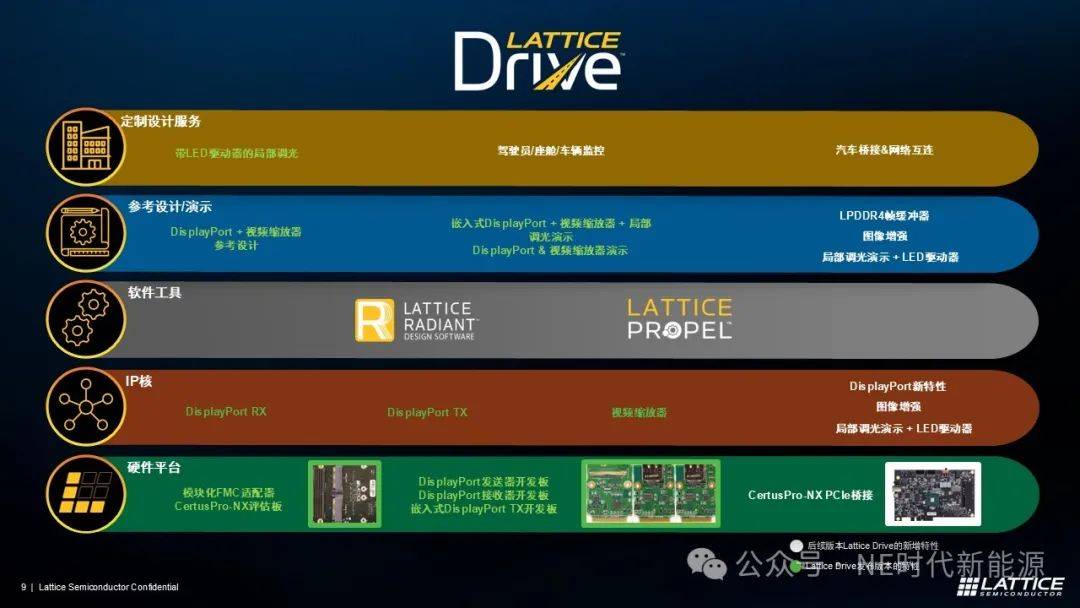Select the white legend dot for future features

(797, 545)
